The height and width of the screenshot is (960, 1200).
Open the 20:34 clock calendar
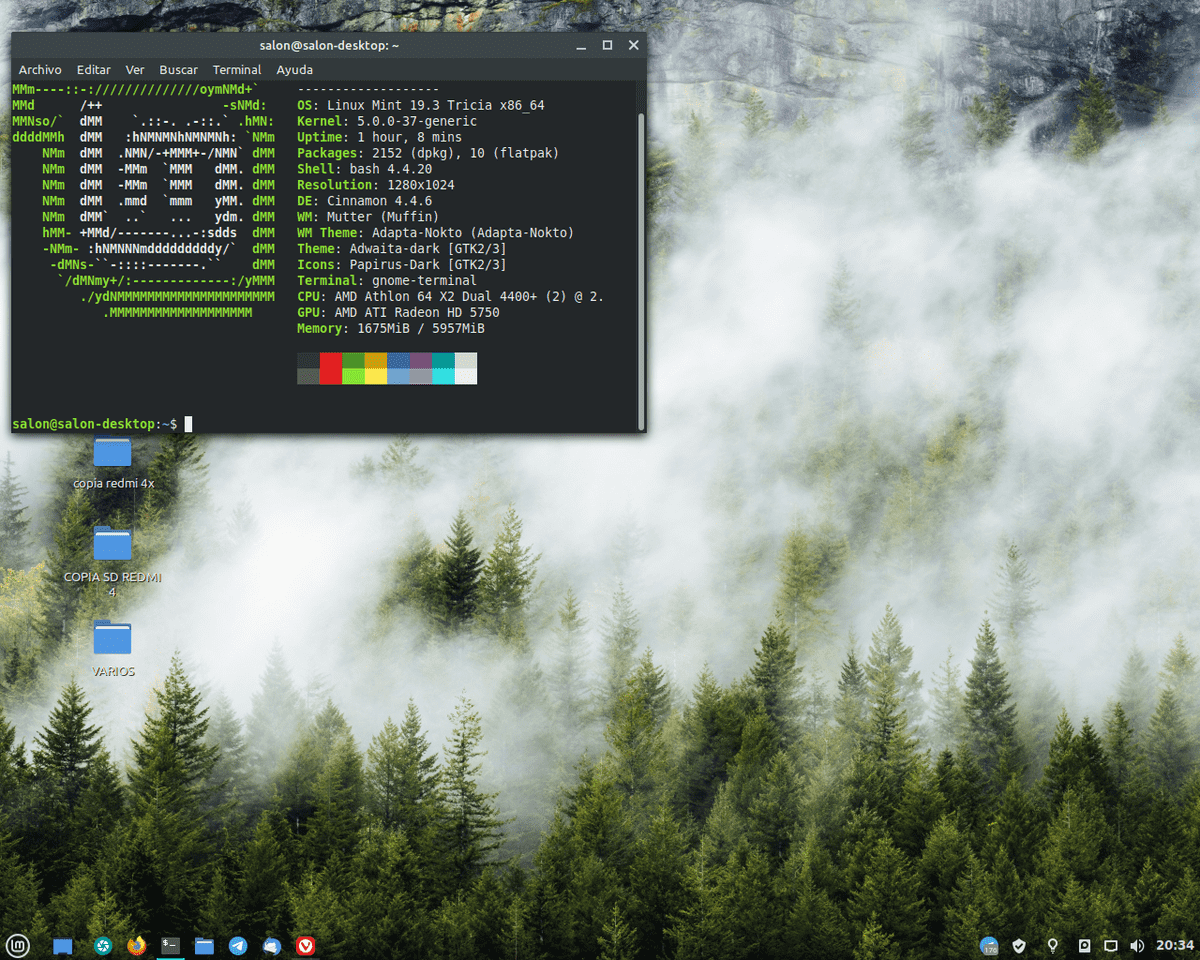pyautogui.click(x=1175, y=945)
